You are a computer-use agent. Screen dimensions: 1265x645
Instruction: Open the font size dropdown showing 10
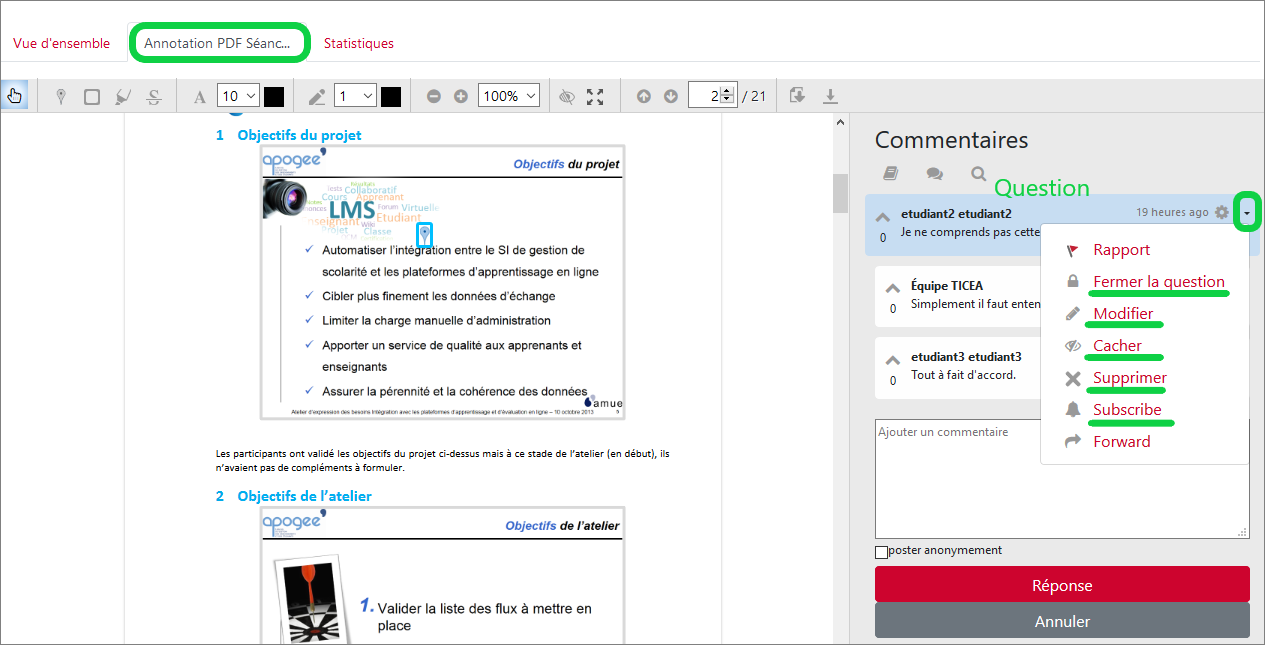click(238, 96)
